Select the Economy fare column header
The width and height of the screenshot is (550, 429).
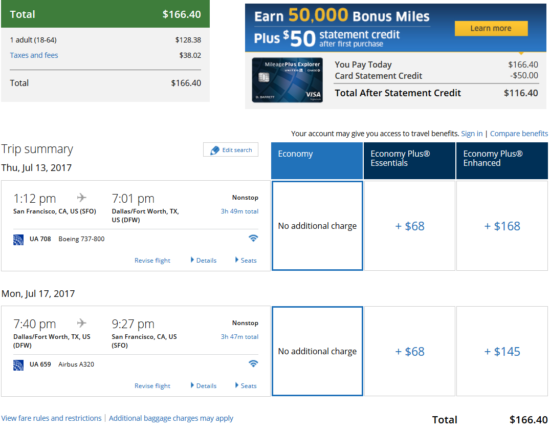[x=317, y=161]
